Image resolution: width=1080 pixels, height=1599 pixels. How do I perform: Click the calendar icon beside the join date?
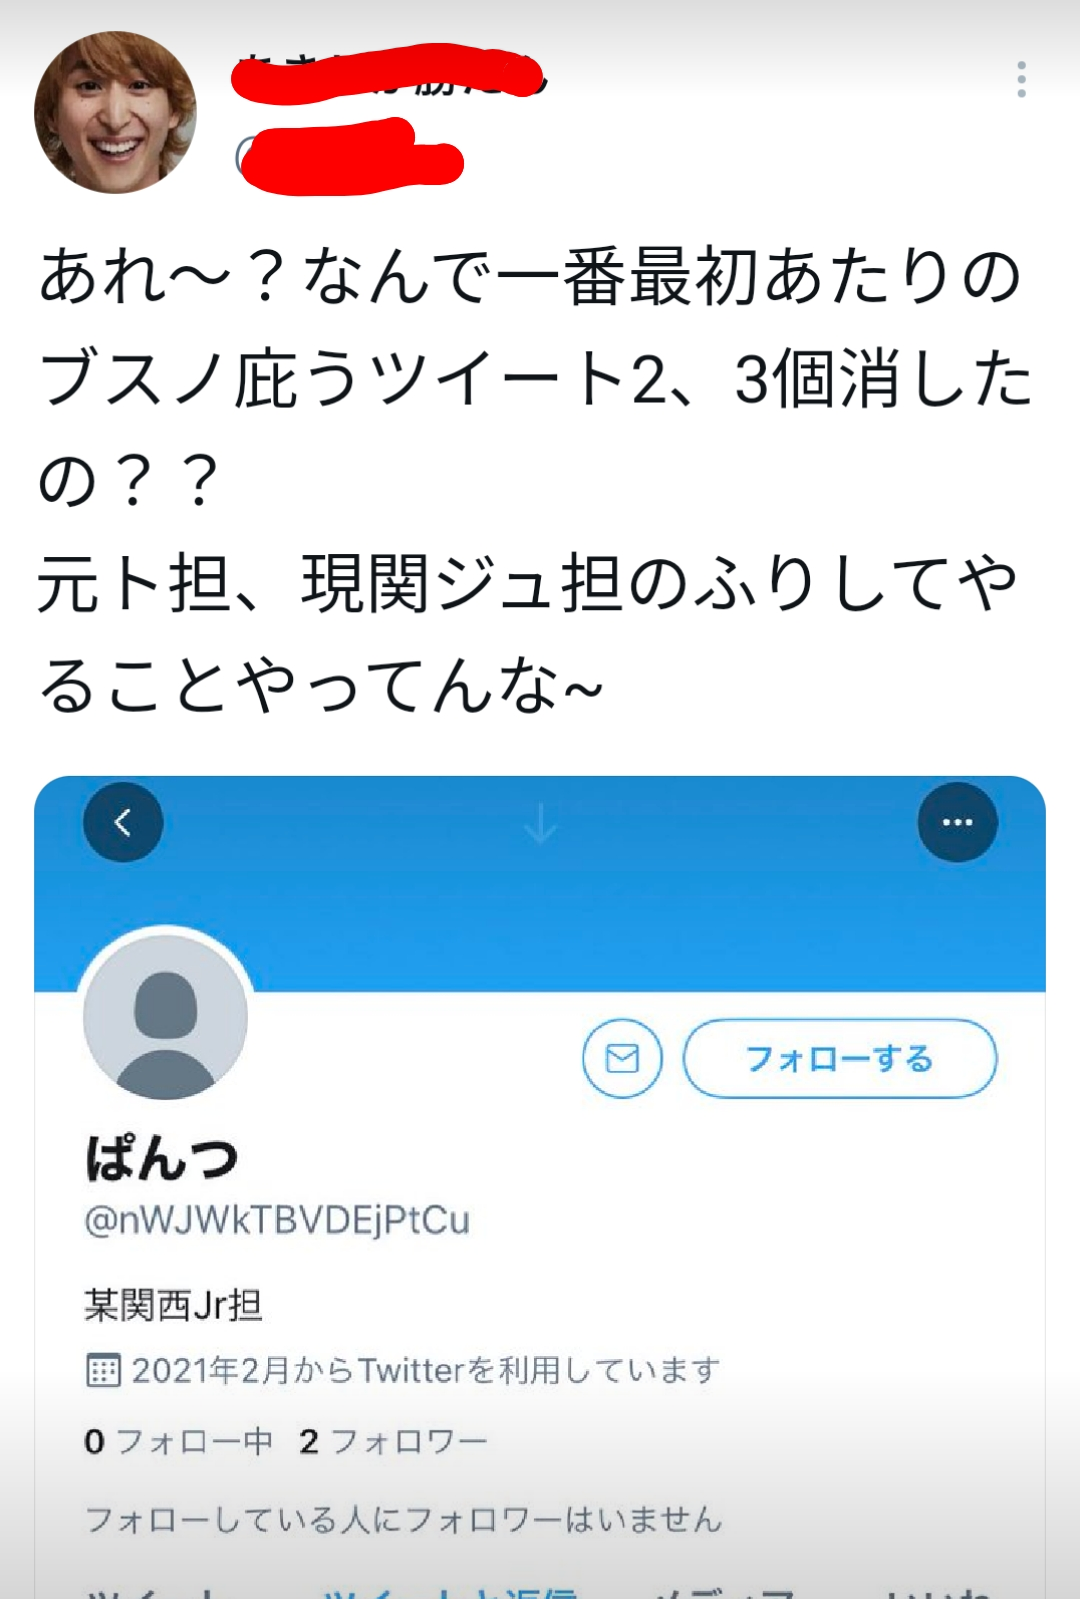pos(103,1370)
